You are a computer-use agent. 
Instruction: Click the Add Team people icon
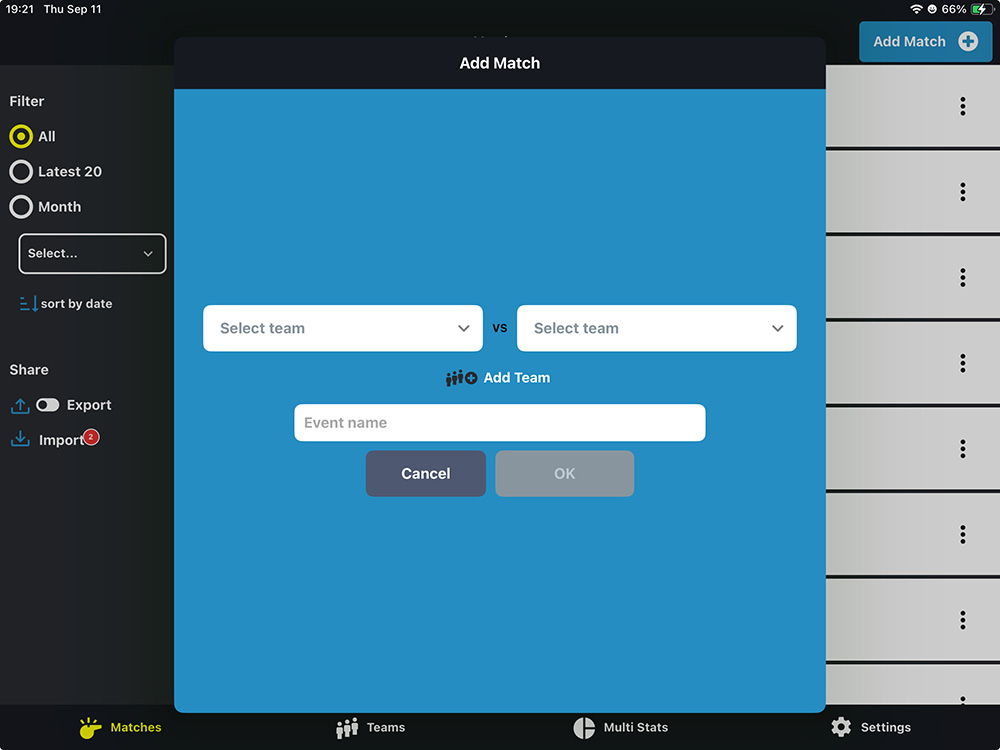(x=461, y=378)
